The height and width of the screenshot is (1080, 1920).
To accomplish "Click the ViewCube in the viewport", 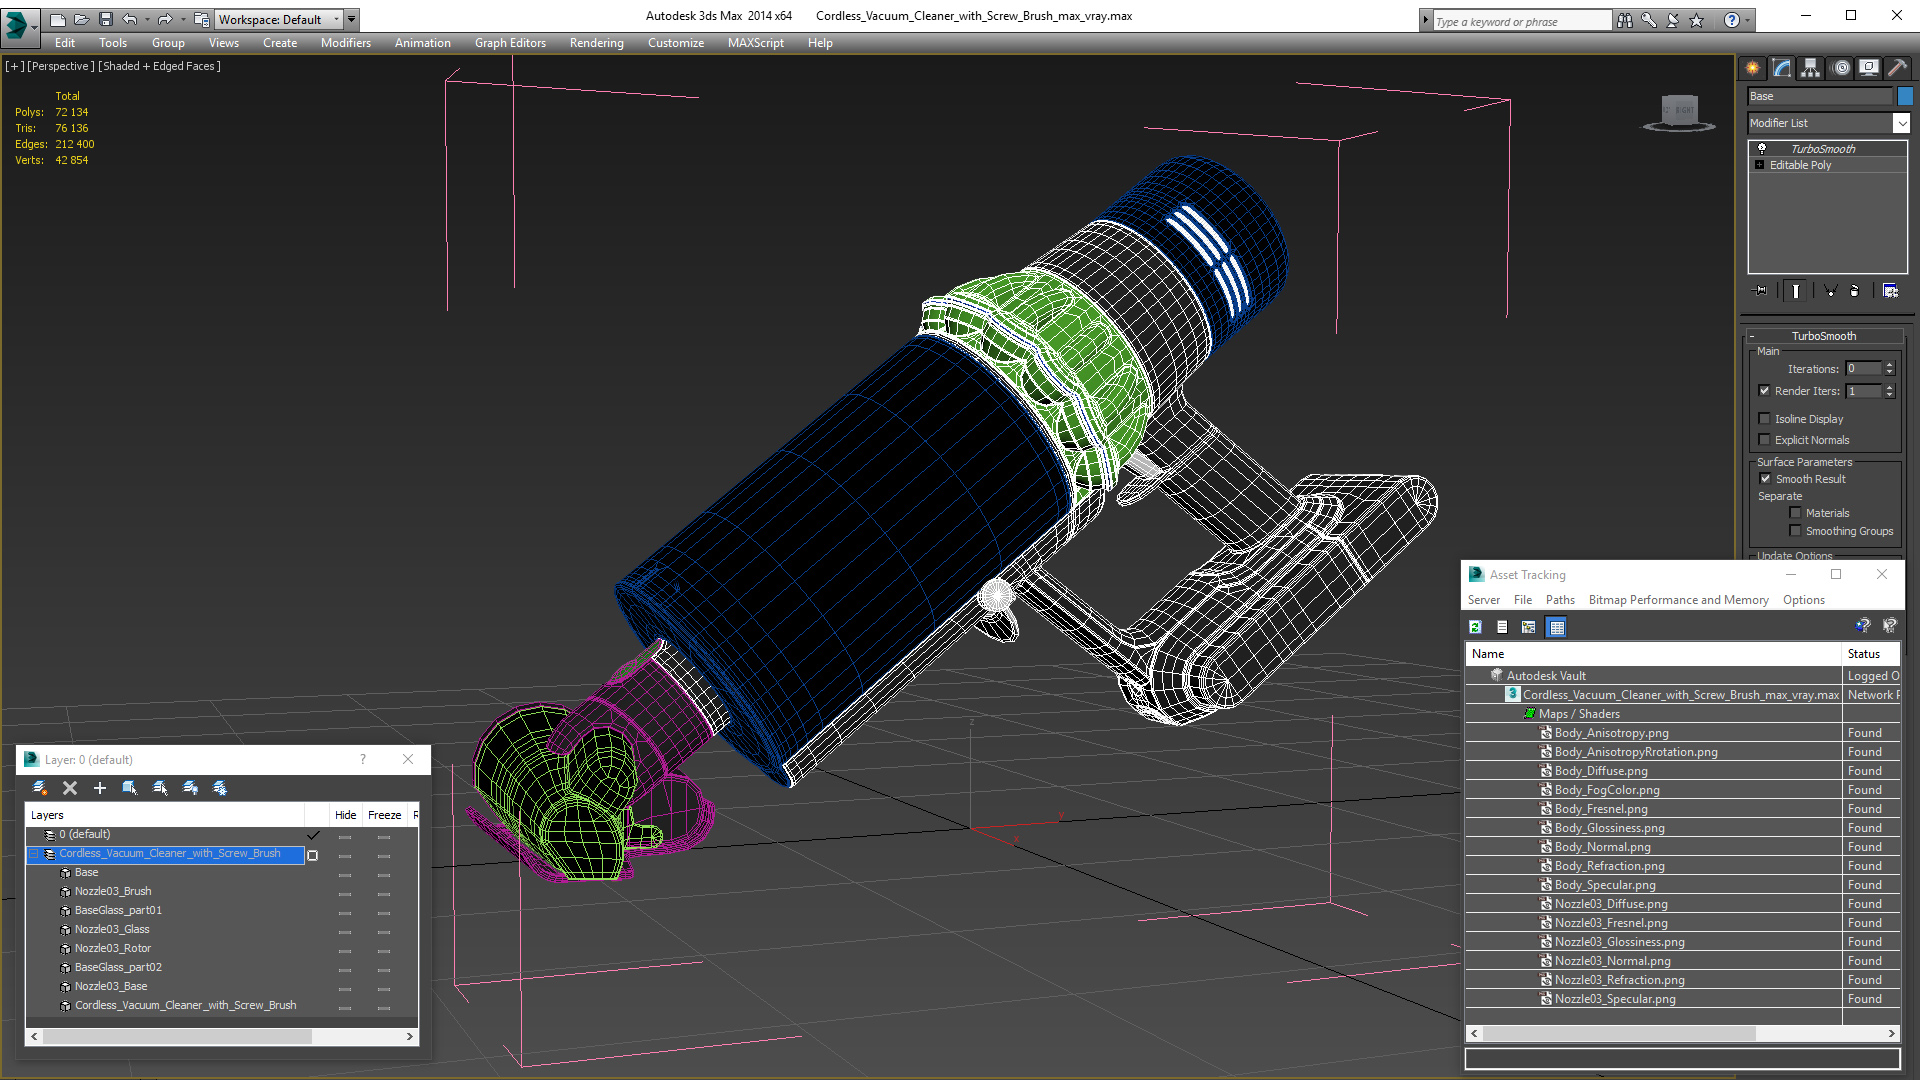I will click(x=1679, y=111).
